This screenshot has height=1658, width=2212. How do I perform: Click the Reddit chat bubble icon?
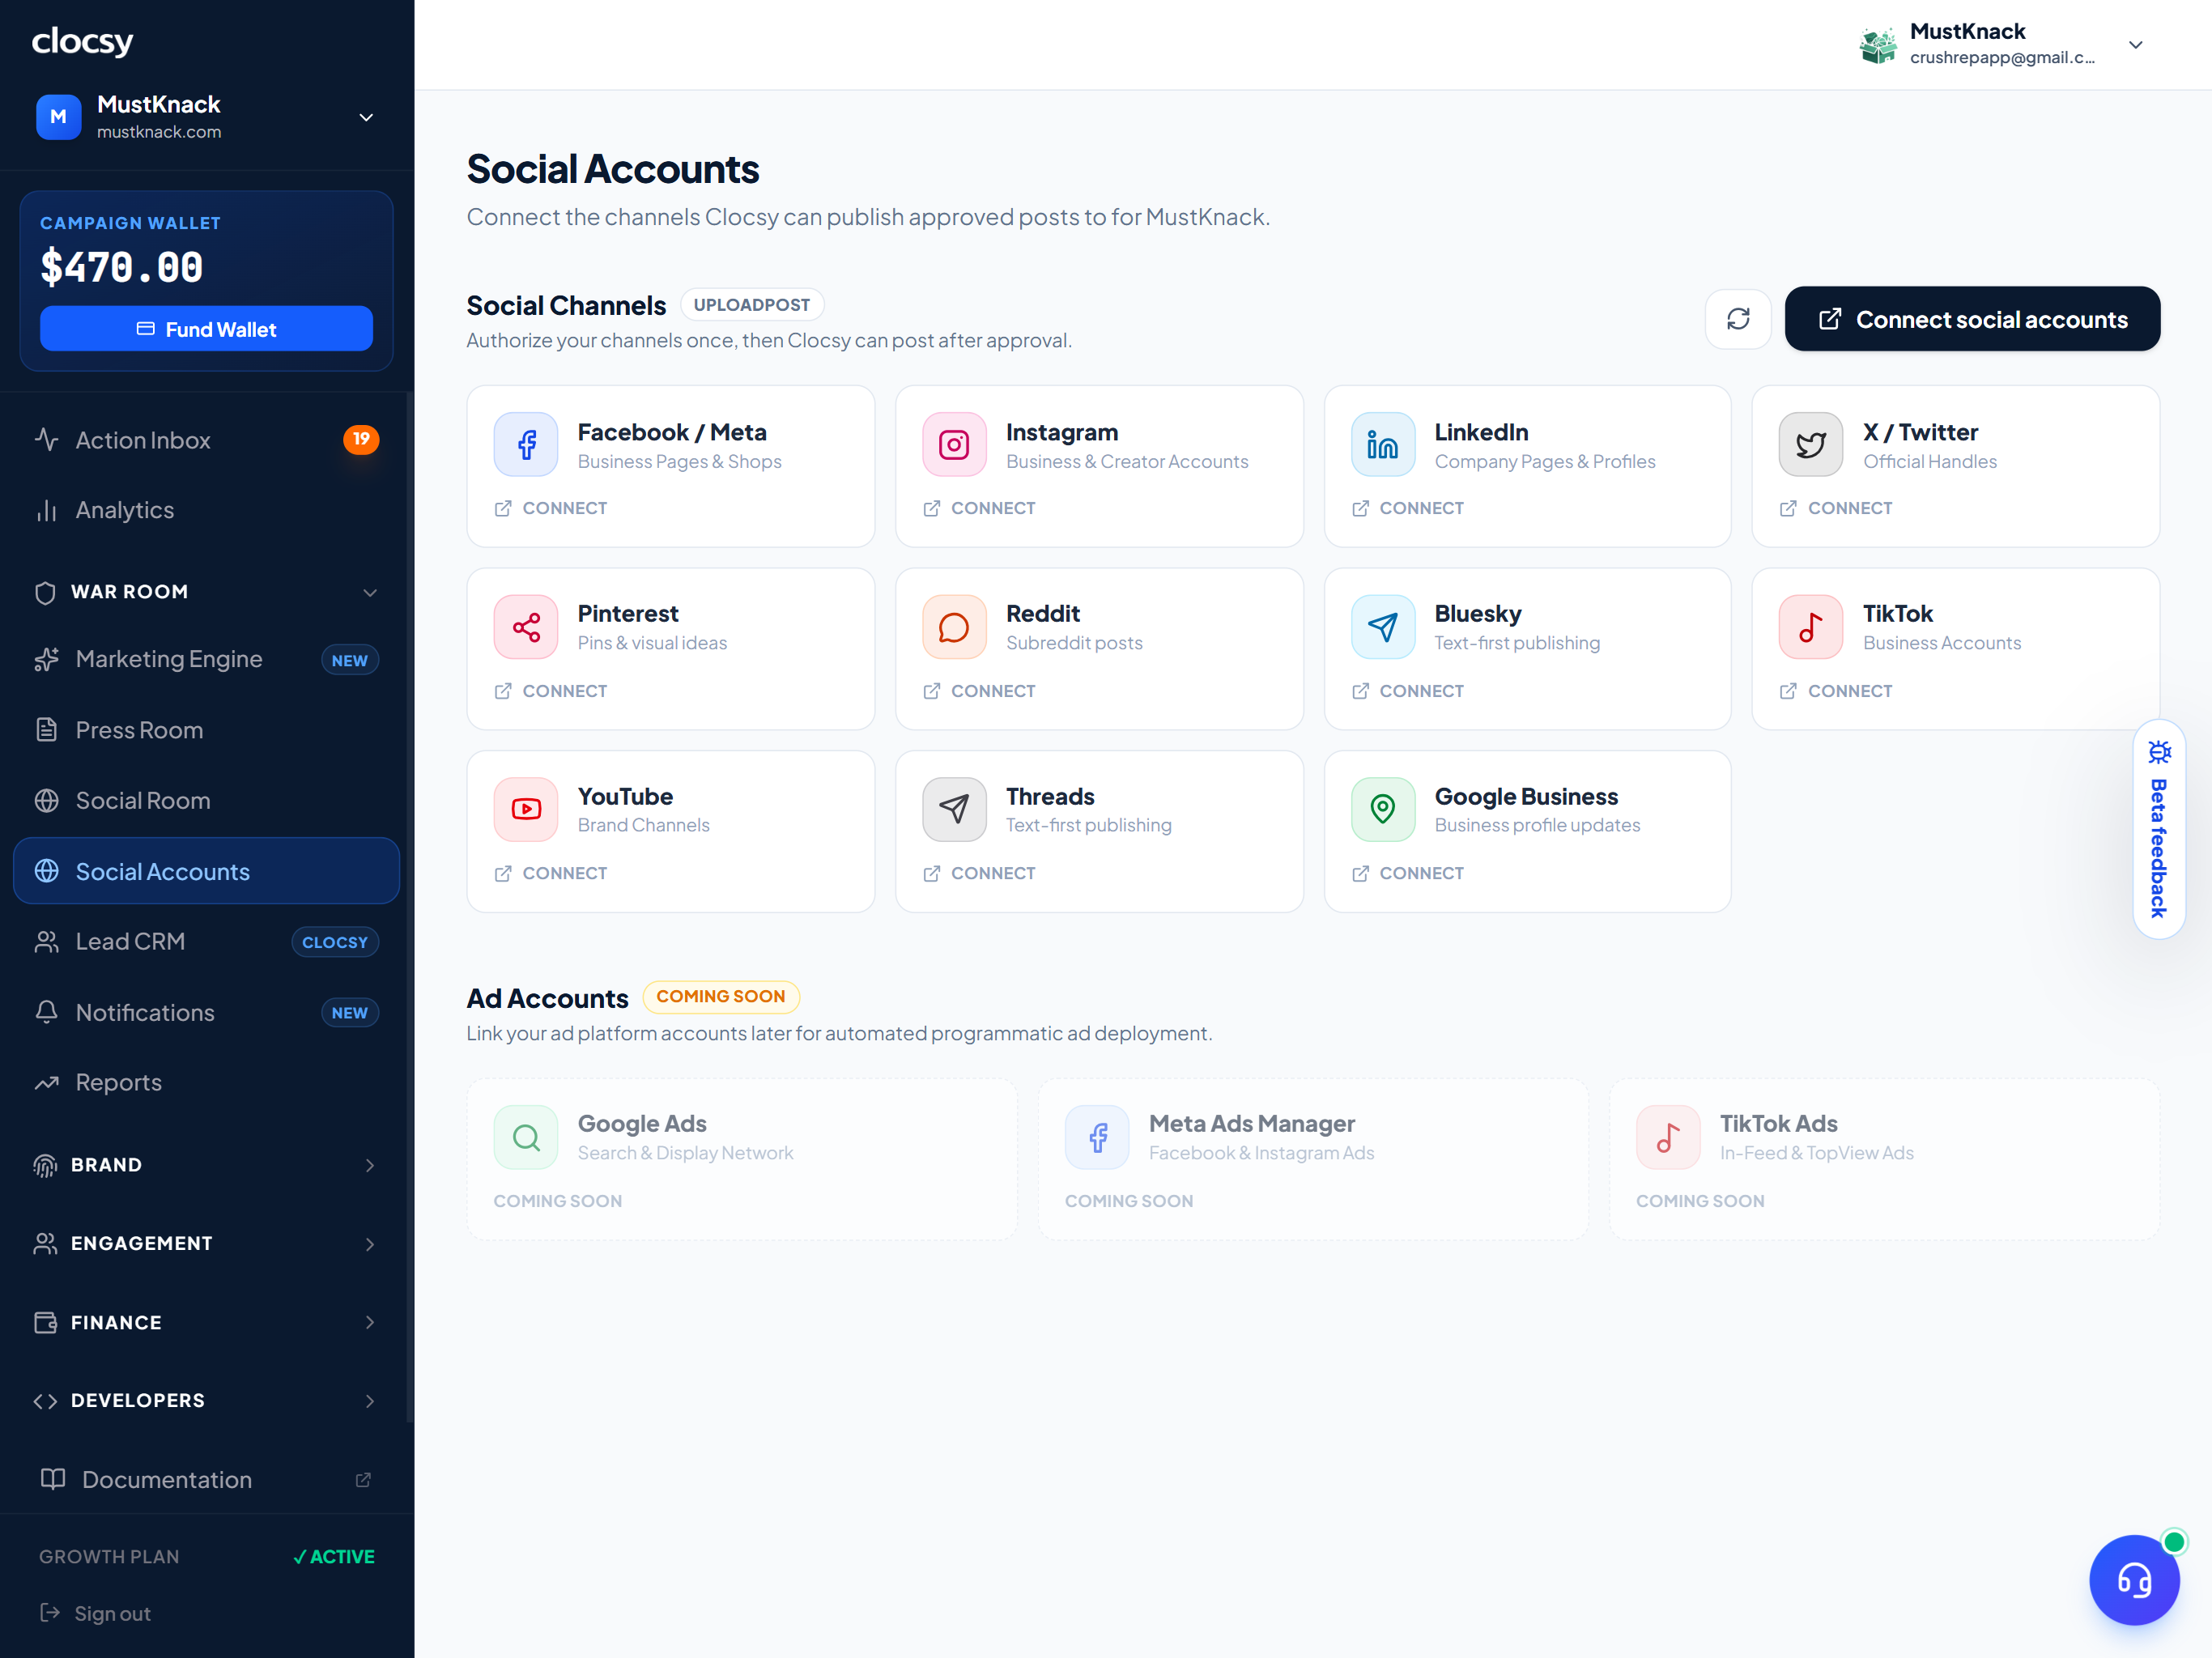coord(954,627)
